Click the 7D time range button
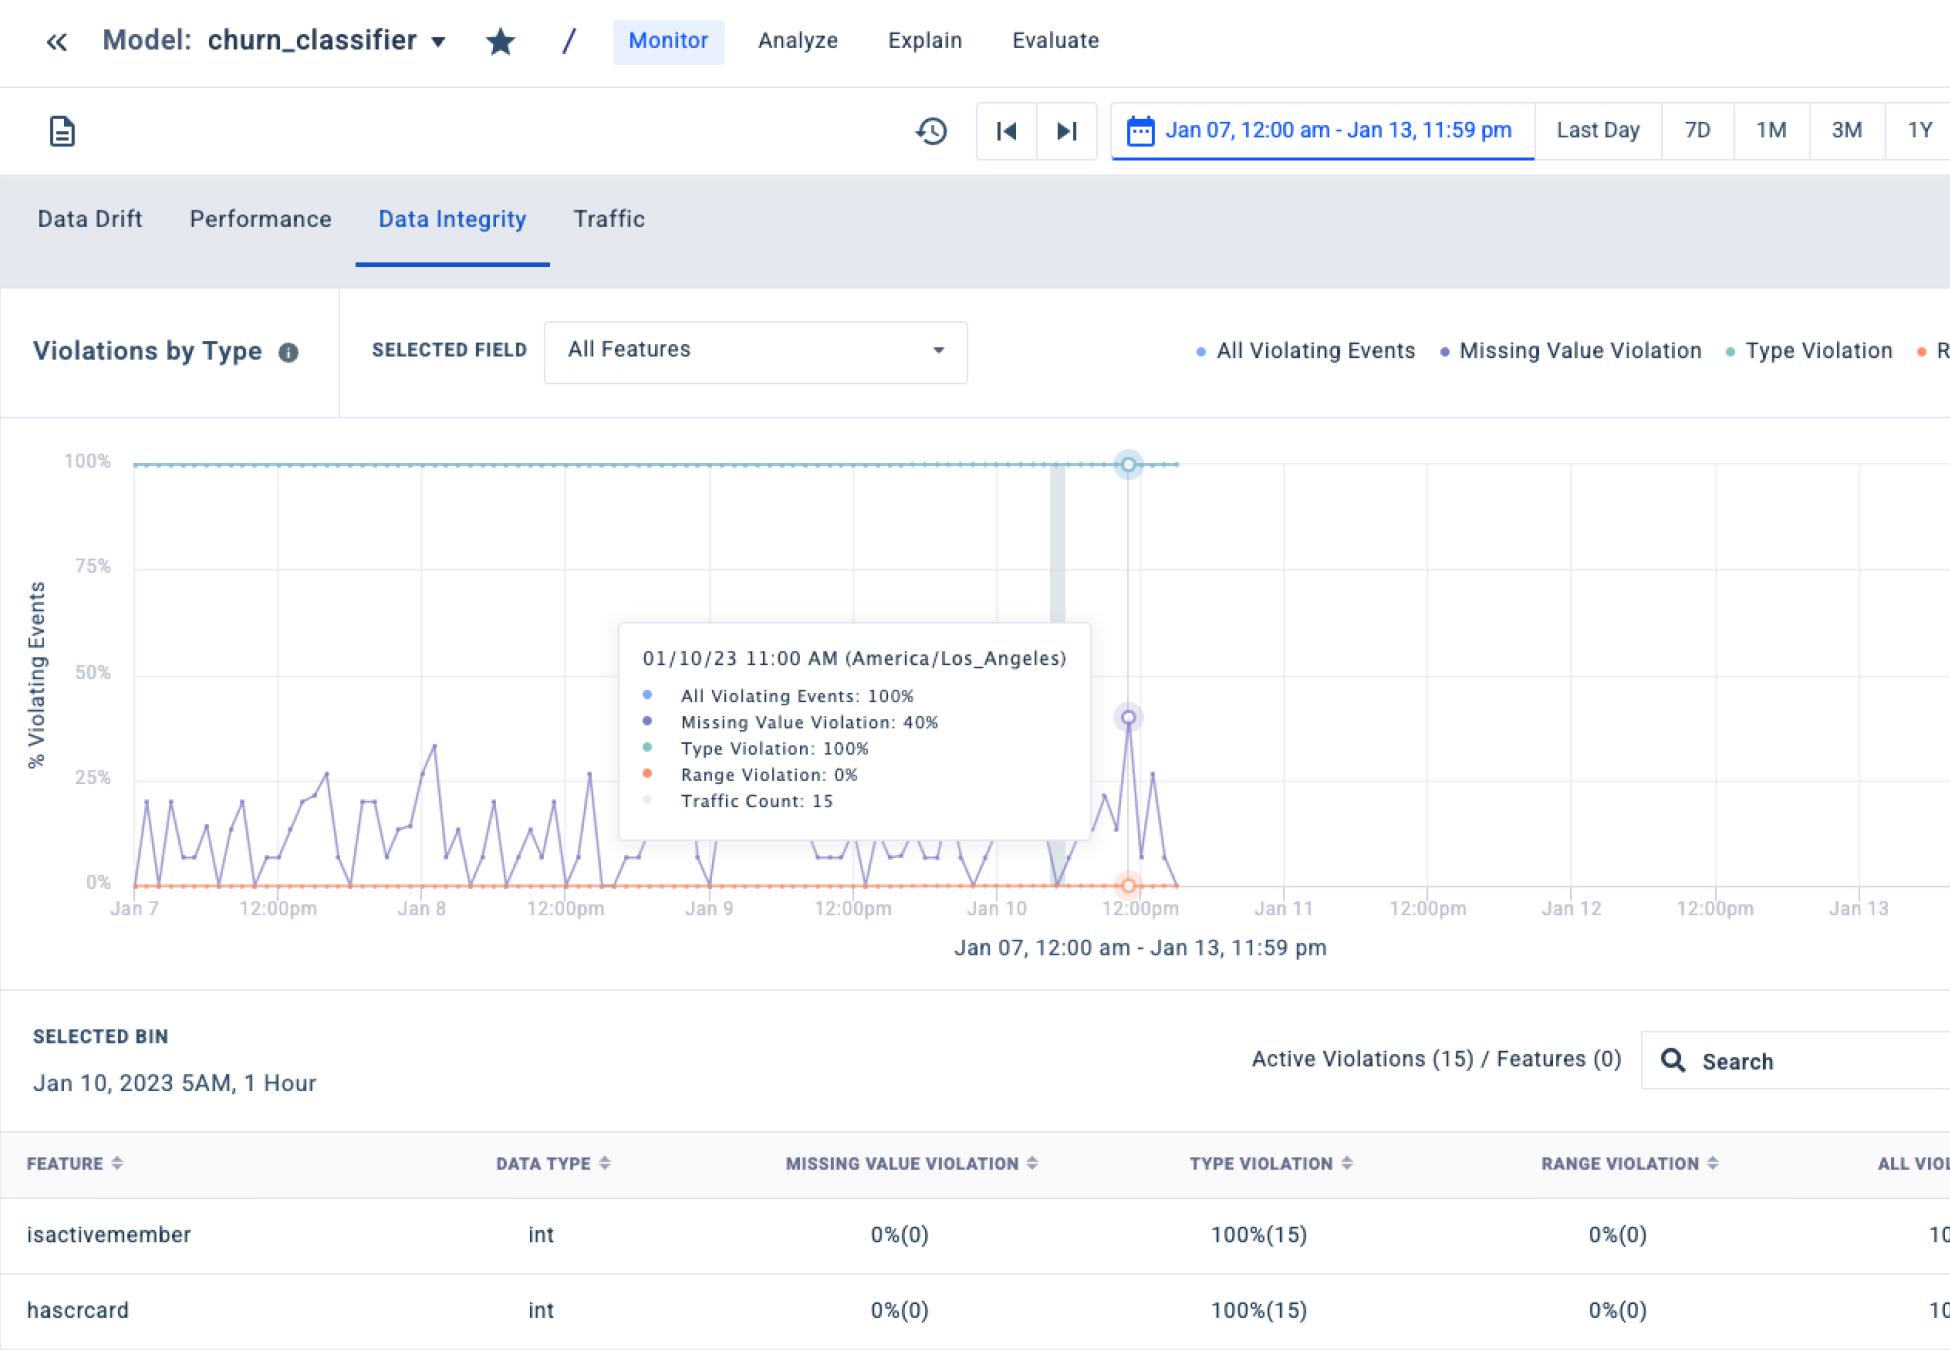The width and height of the screenshot is (1950, 1350). (1697, 130)
